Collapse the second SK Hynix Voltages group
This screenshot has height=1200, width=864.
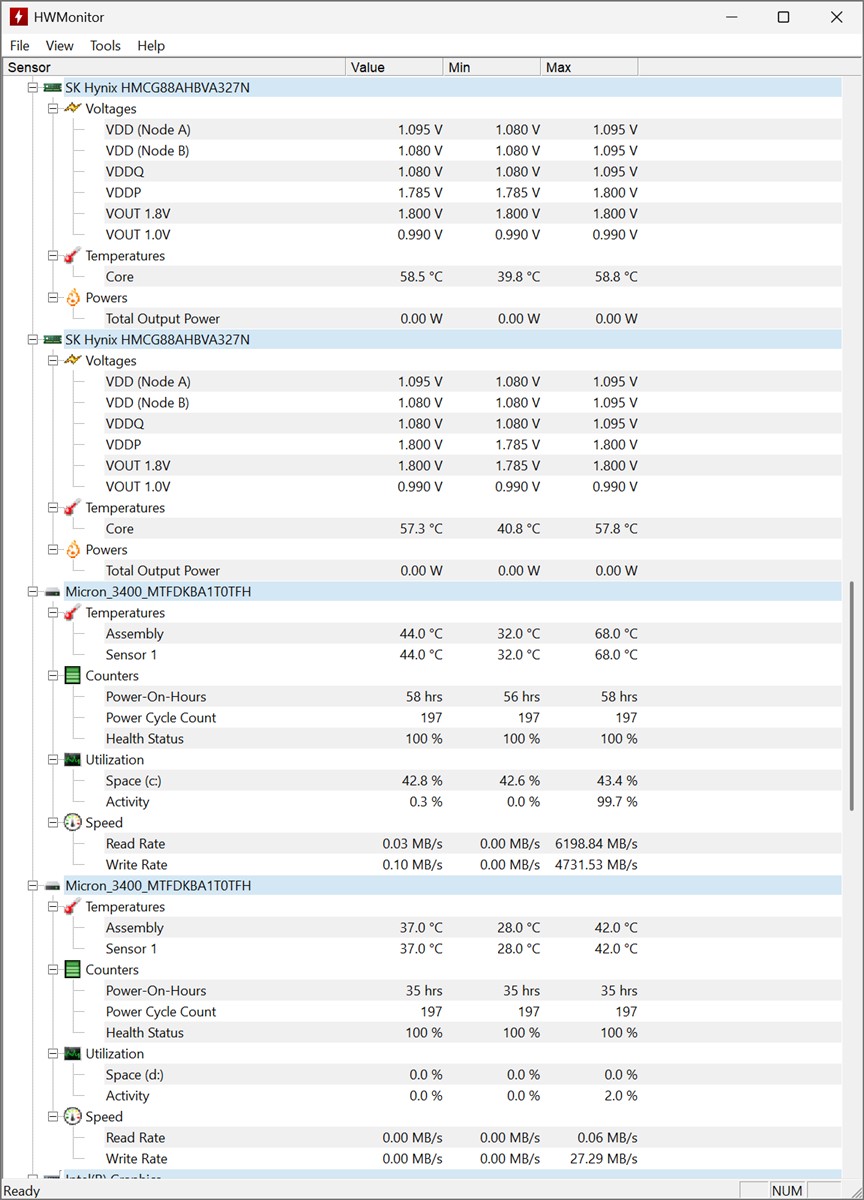(x=53, y=361)
